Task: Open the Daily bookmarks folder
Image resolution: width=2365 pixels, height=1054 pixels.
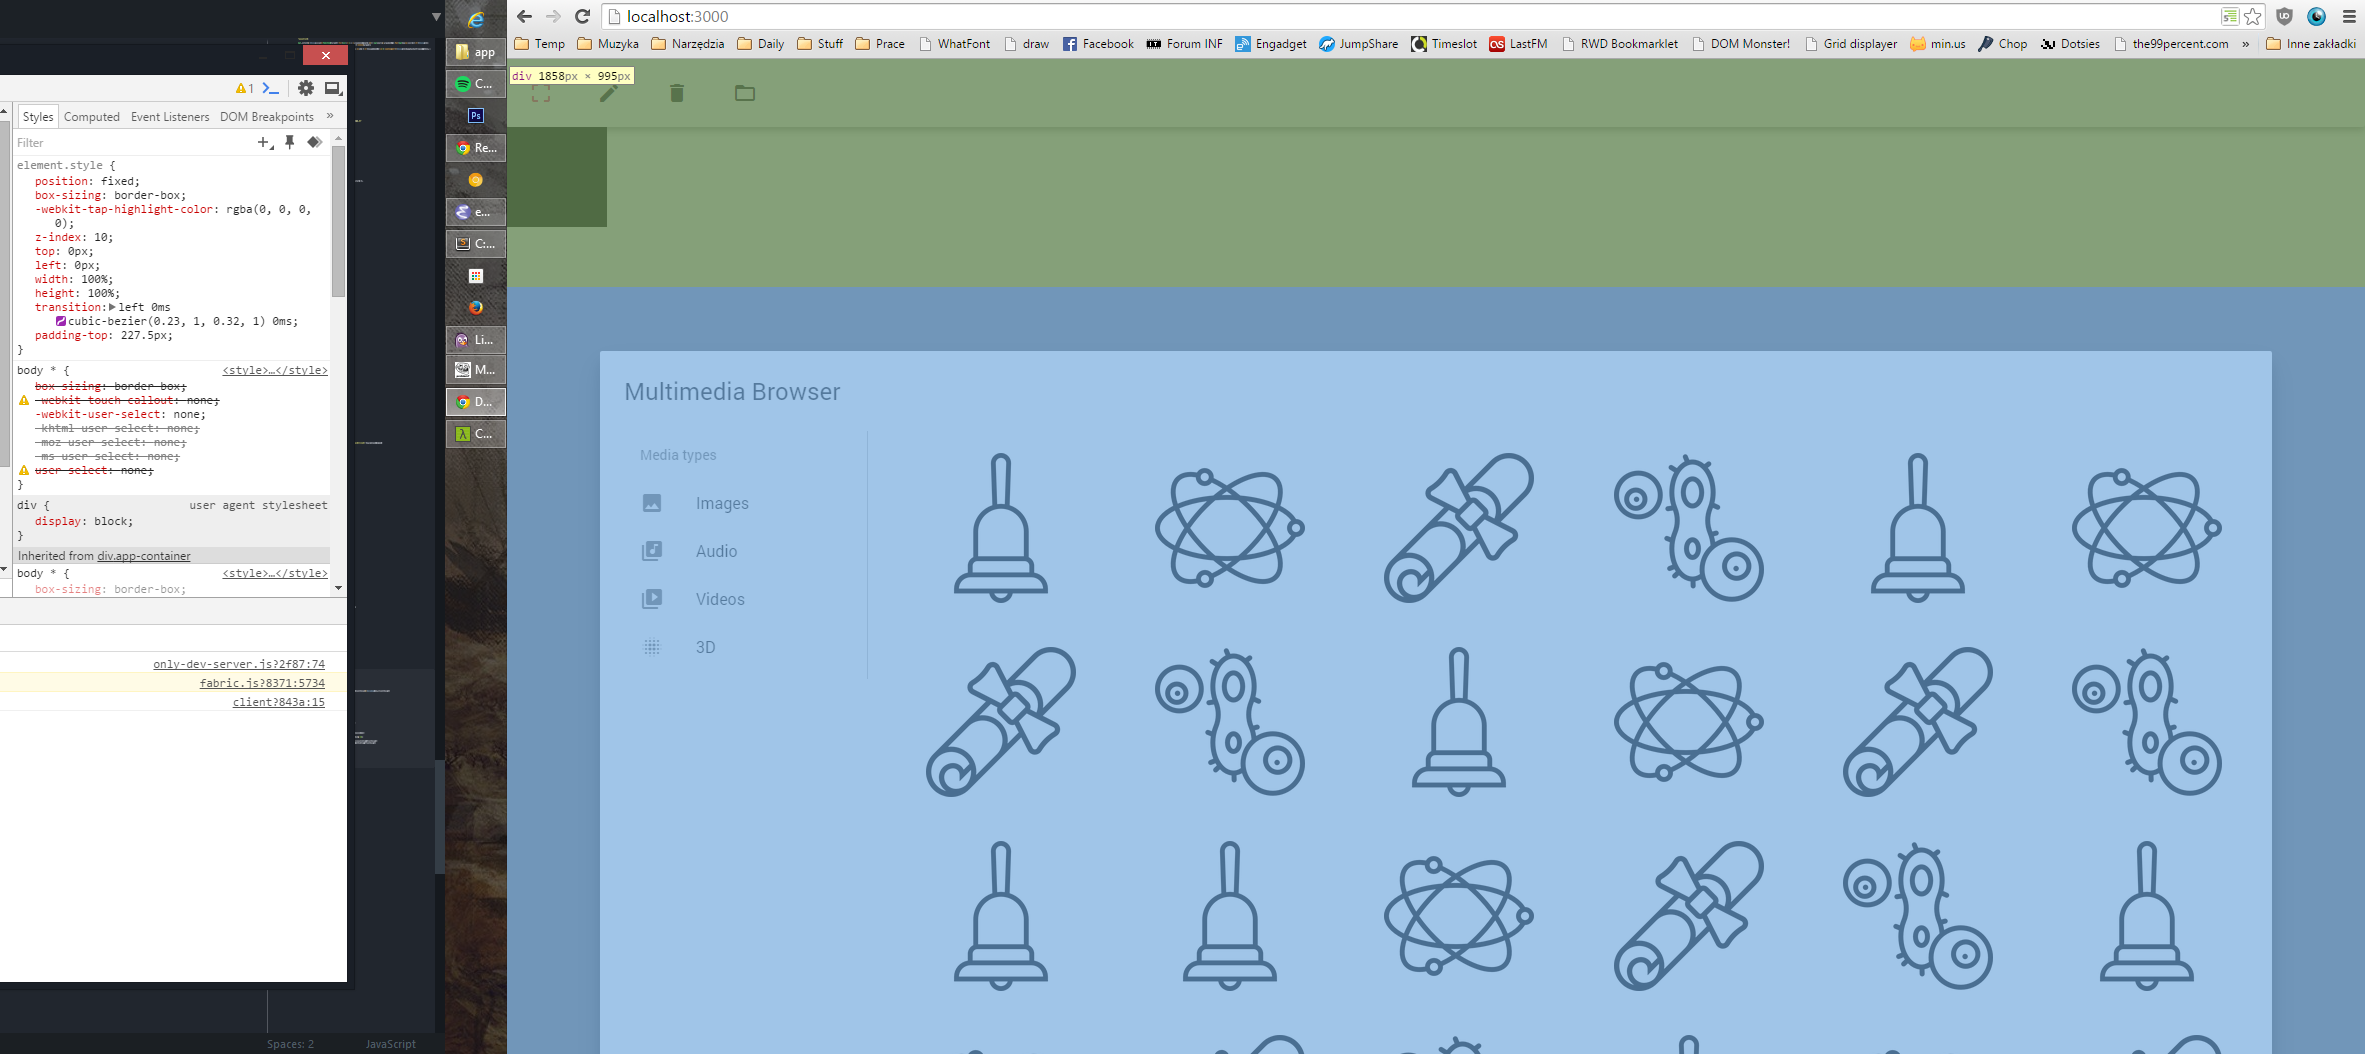Action: [761, 44]
